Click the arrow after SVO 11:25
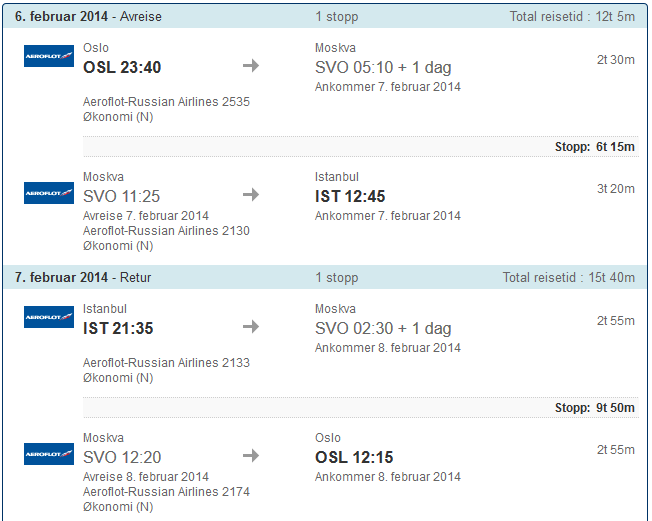 [x=251, y=195]
